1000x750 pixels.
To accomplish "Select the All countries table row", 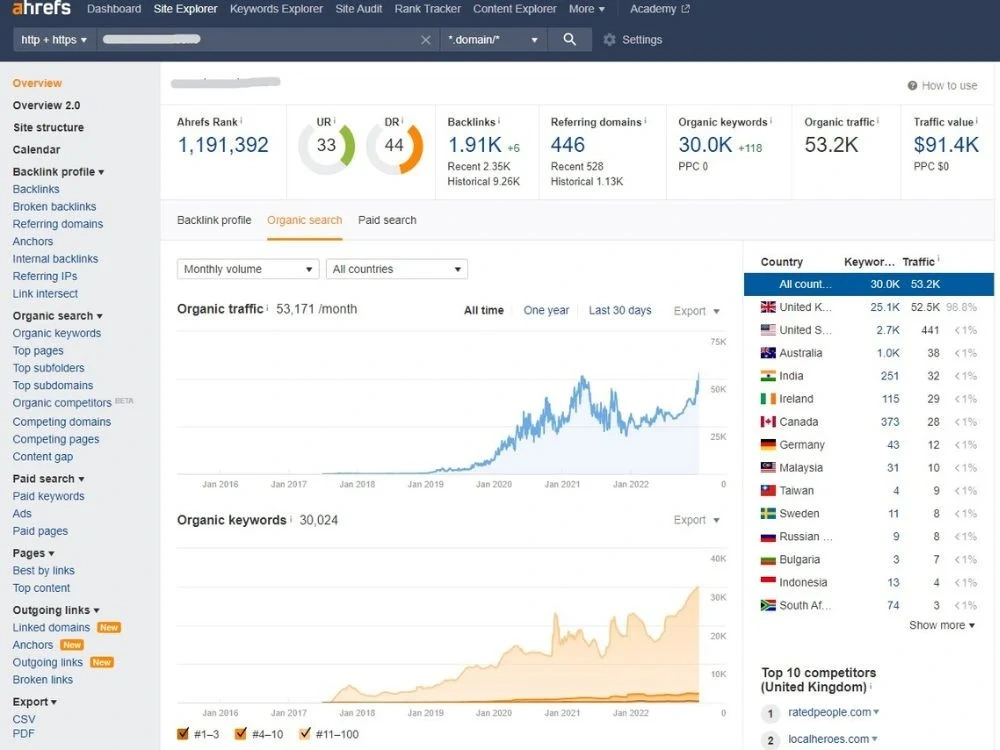I will click(x=869, y=284).
